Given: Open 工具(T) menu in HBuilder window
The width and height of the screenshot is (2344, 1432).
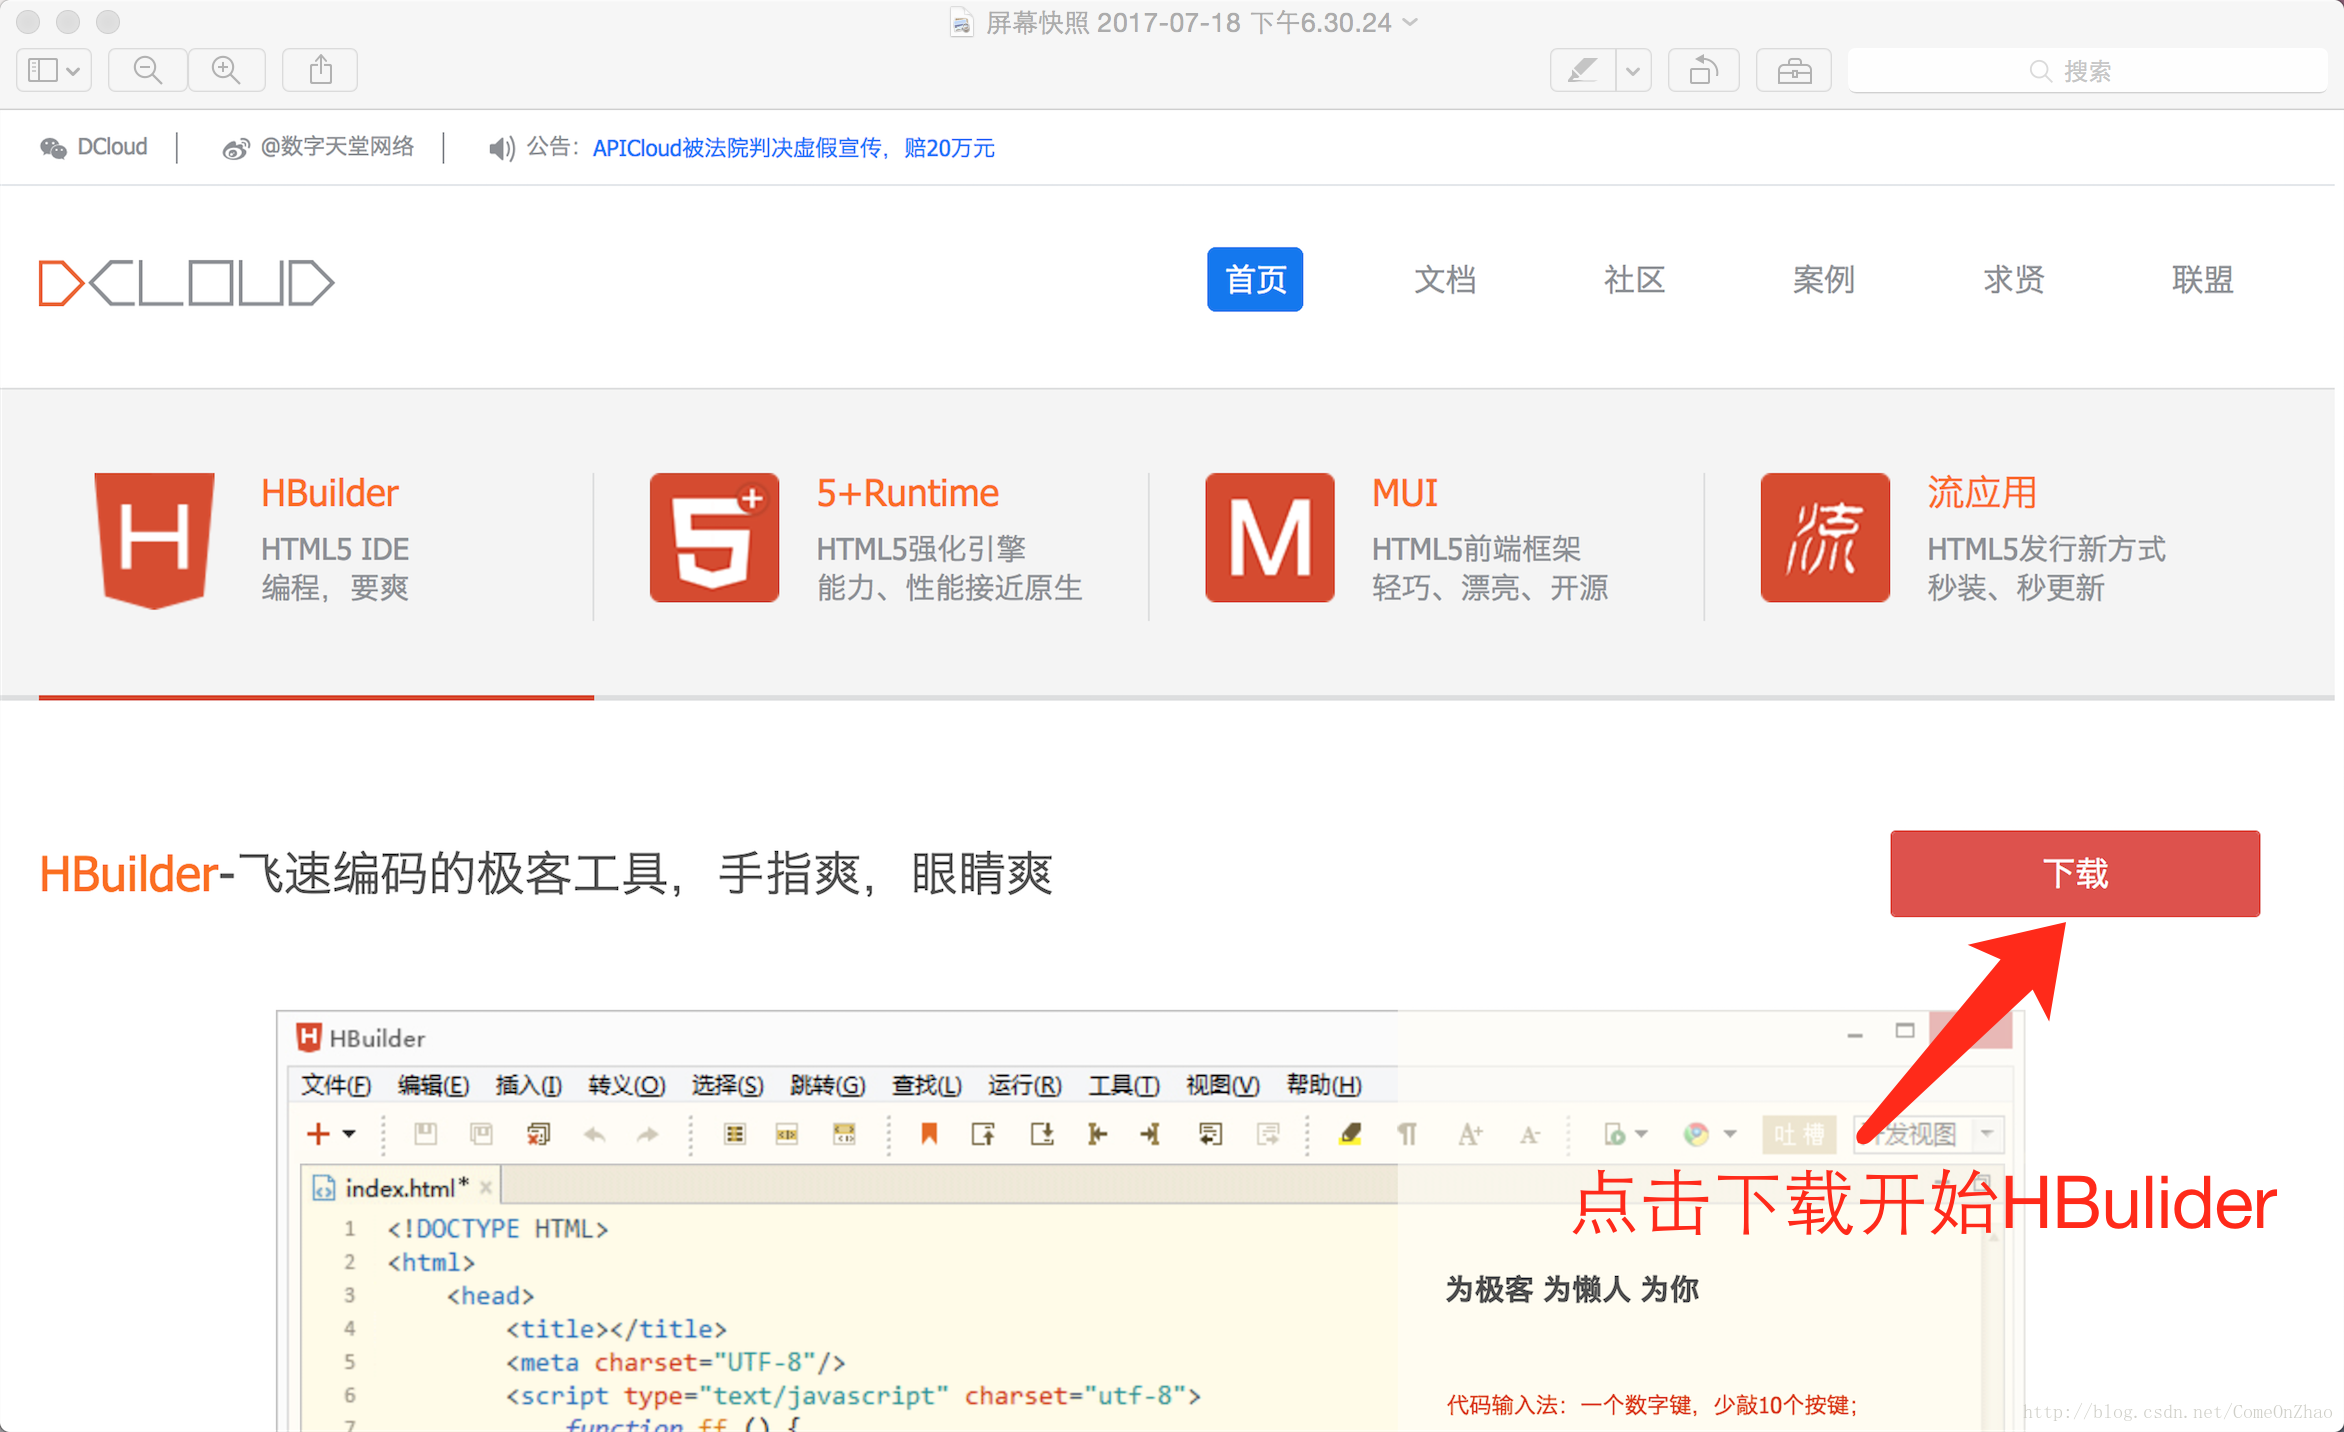Looking at the screenshot, I should [x=1124, y=1085].
